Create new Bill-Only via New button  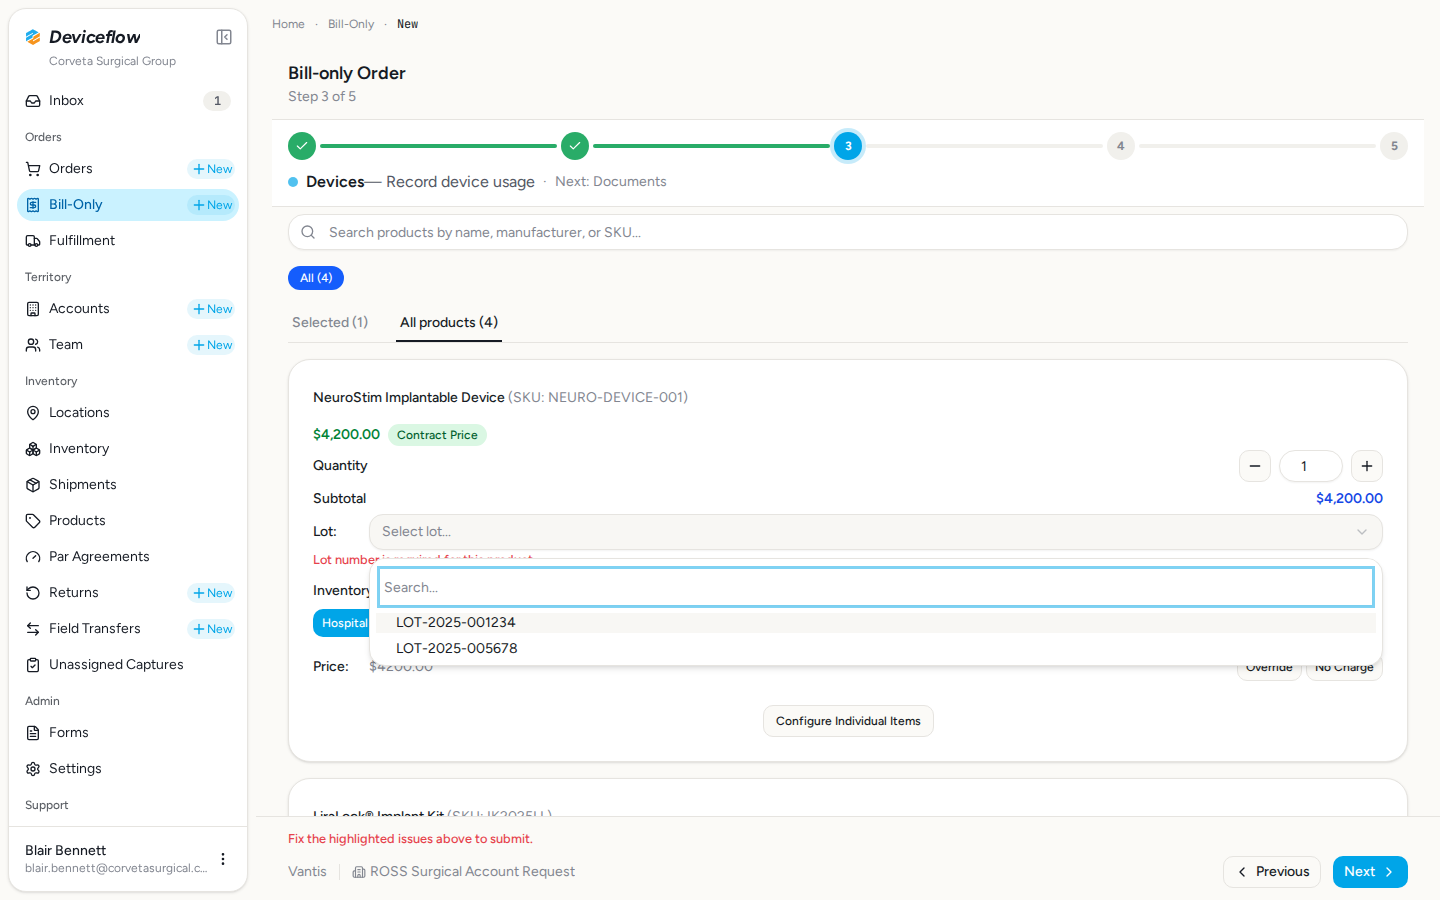click(212, 205)
